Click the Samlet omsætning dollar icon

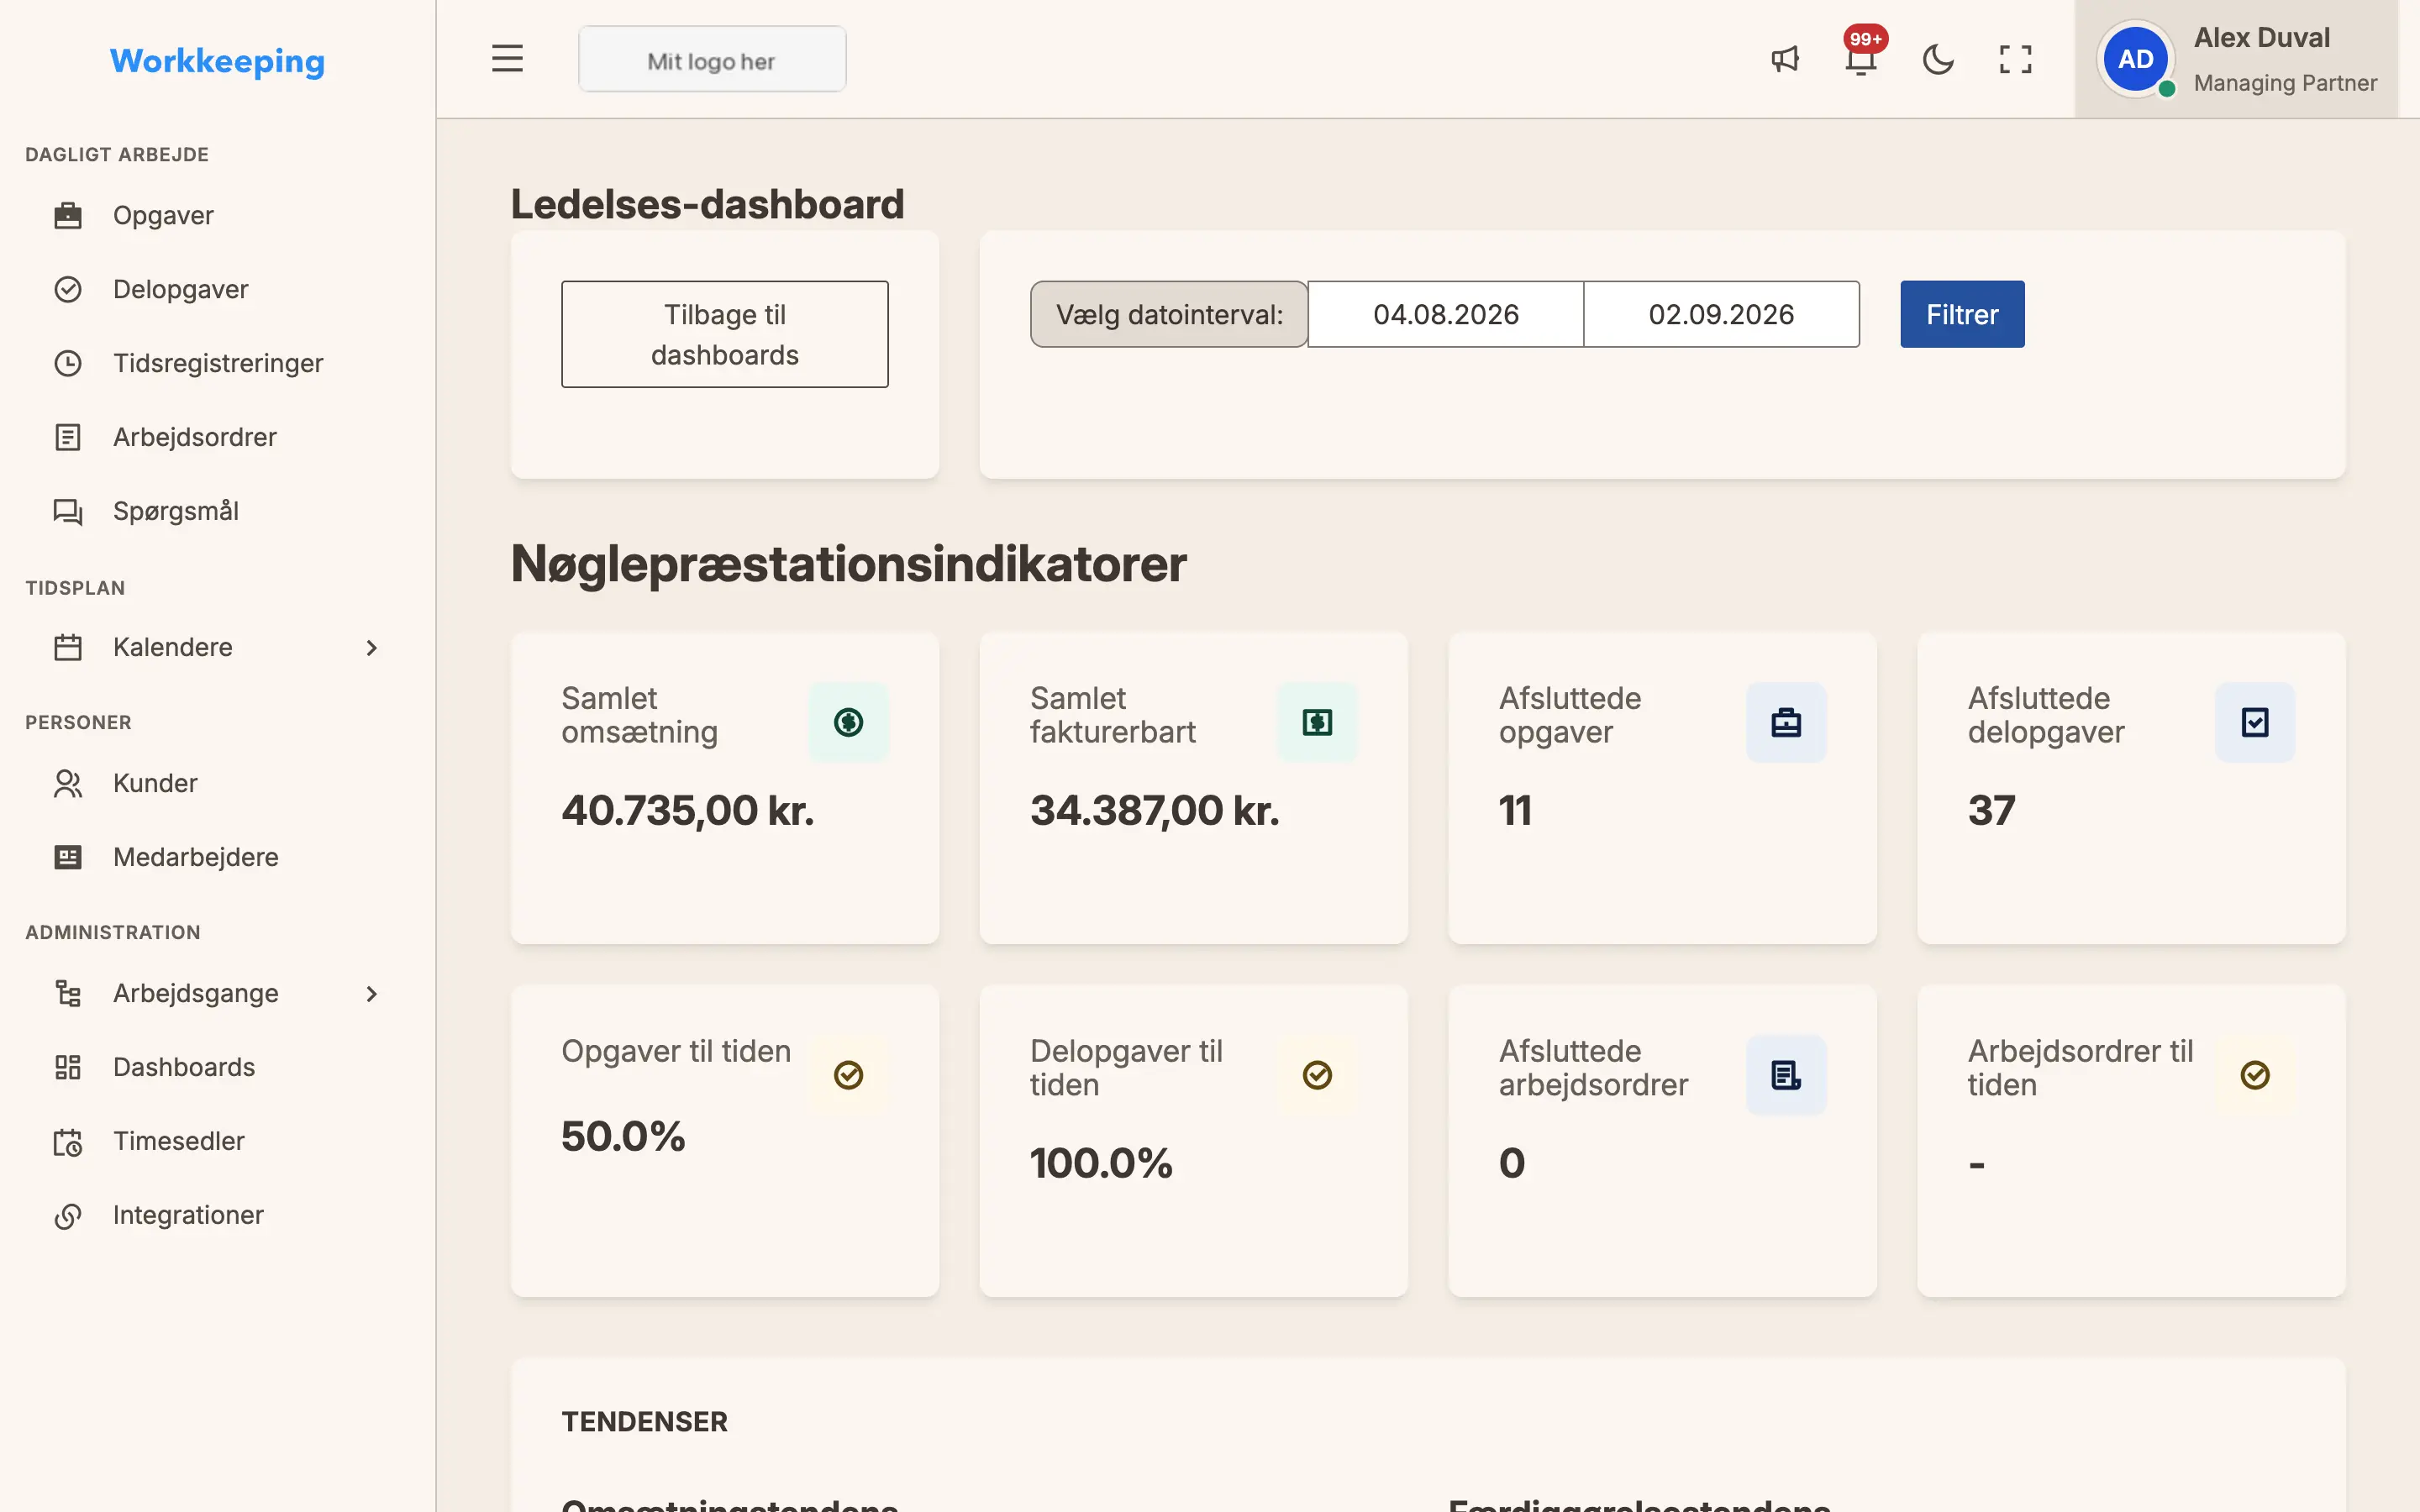[848, 722]
